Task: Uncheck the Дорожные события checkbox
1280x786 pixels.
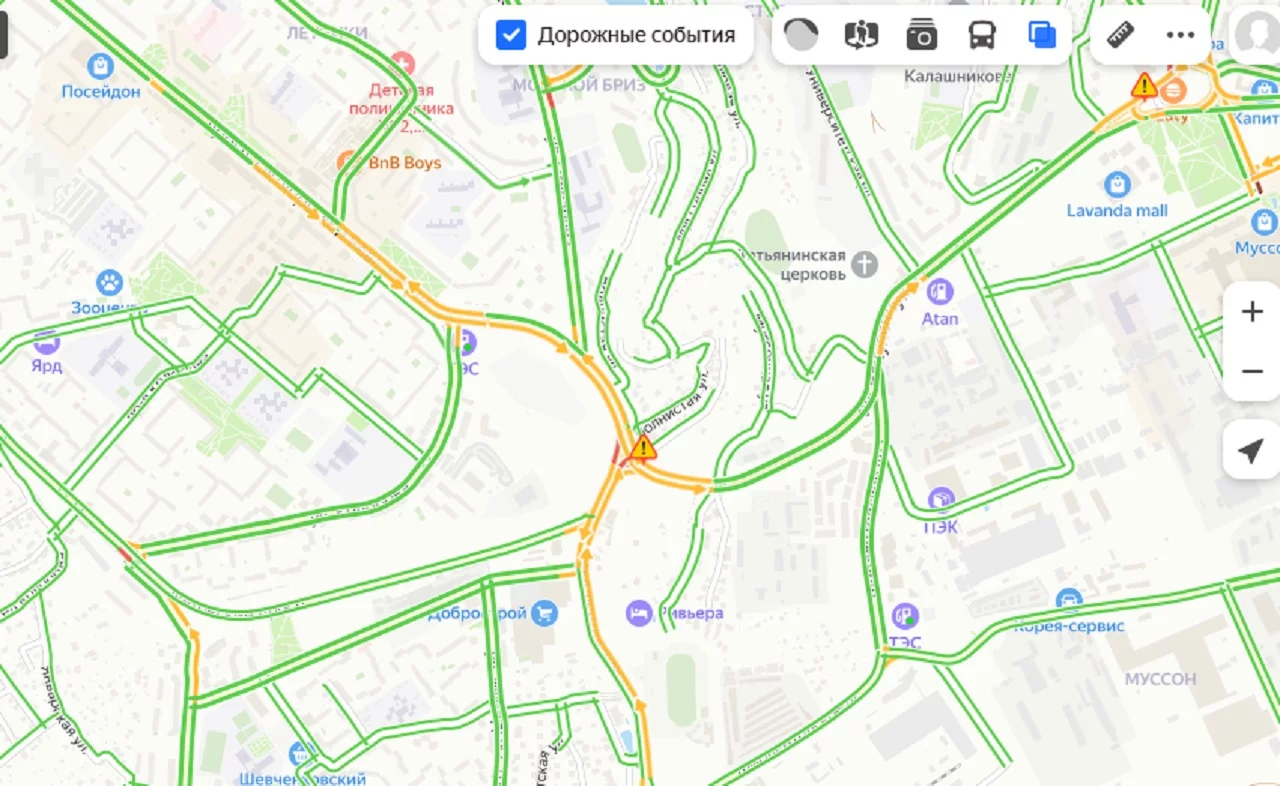Action: click(511, 35)
